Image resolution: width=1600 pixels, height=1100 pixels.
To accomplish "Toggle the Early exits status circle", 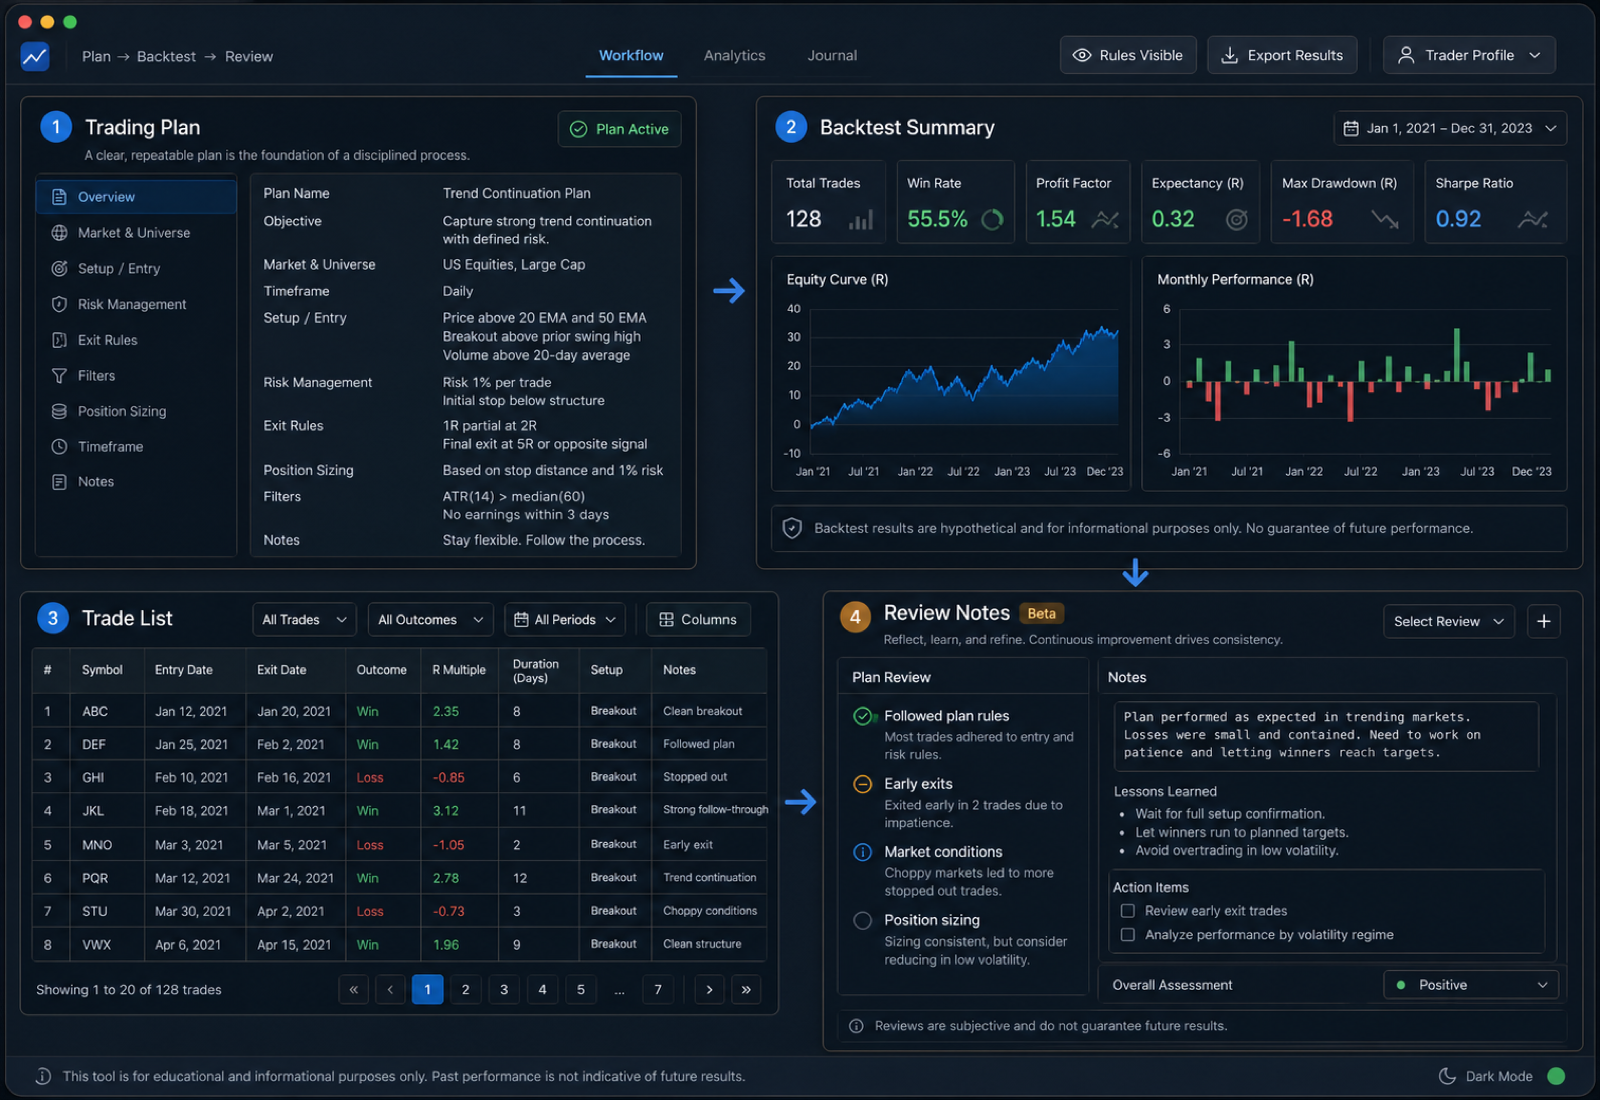I will point(863,784).
